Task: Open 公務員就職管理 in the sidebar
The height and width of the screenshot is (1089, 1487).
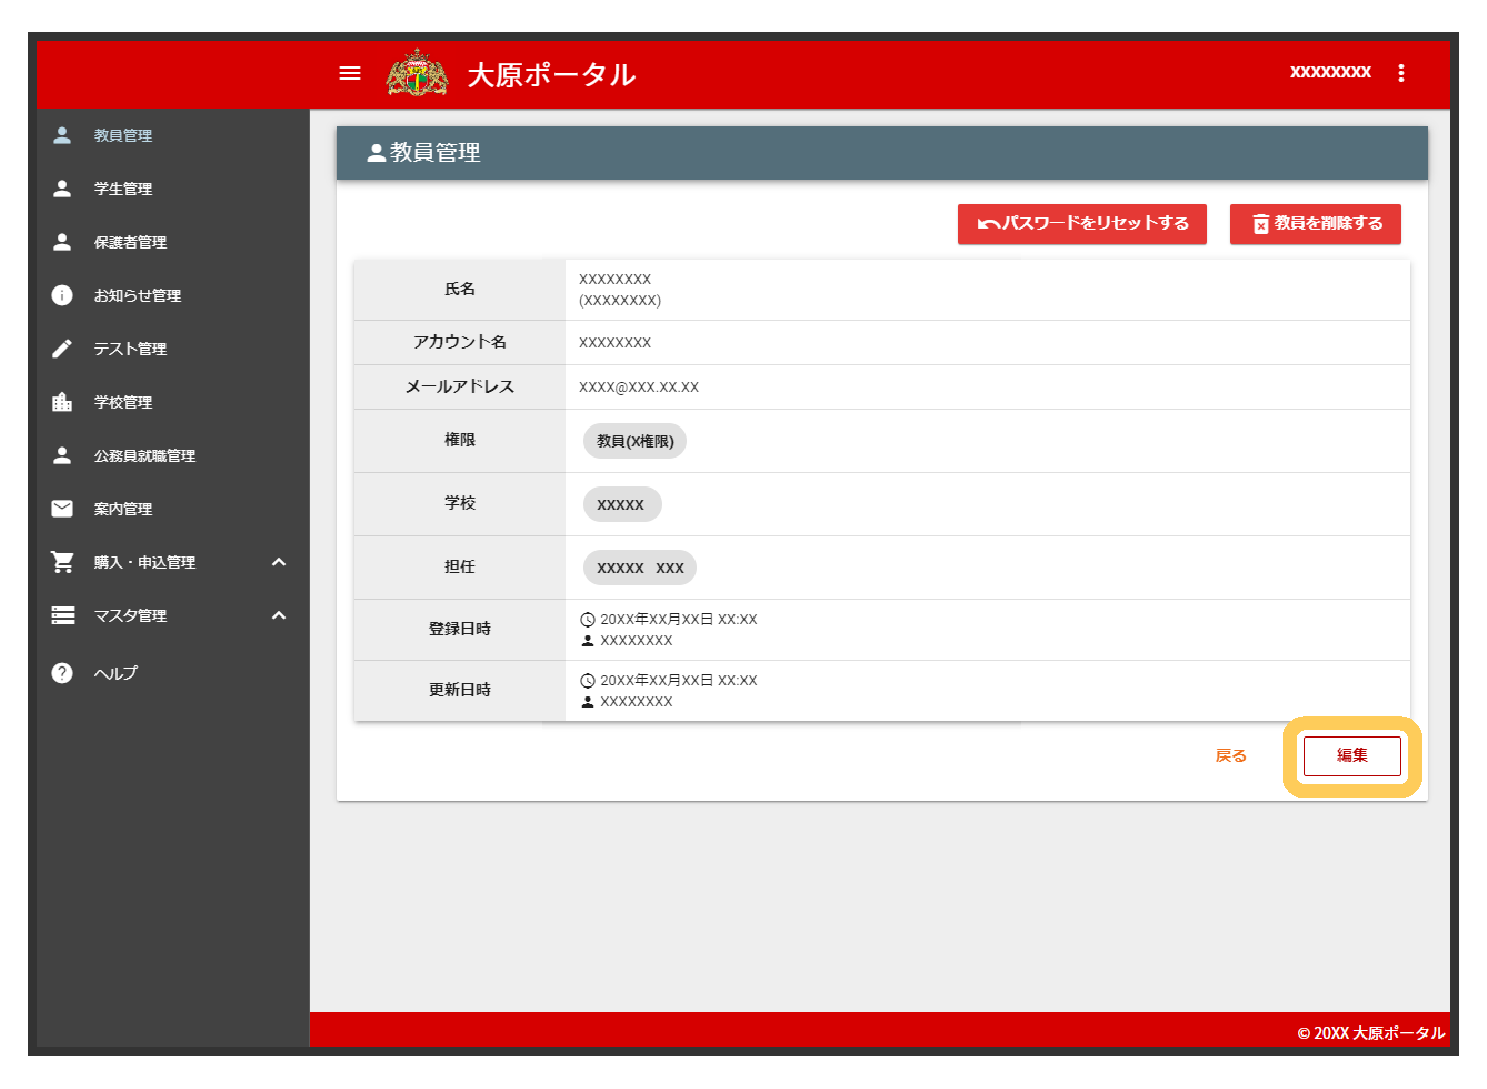Action: point(144,455)
